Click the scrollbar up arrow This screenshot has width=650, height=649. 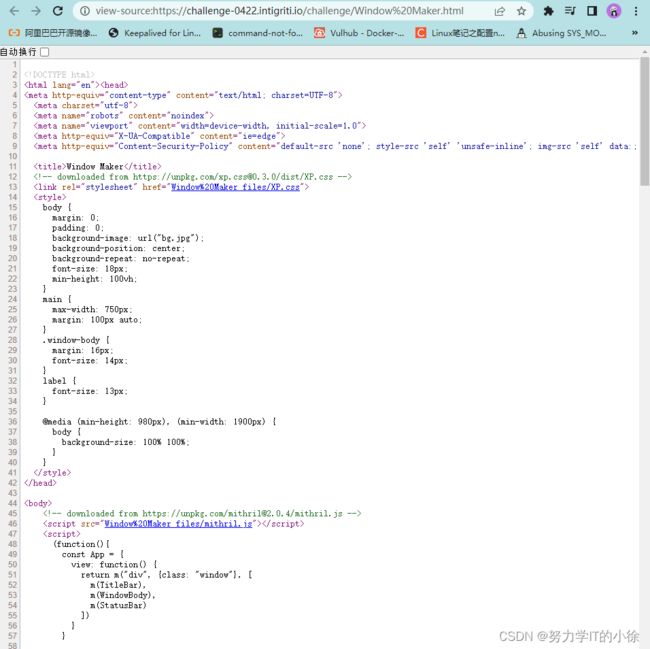click(x=645, y=52)
